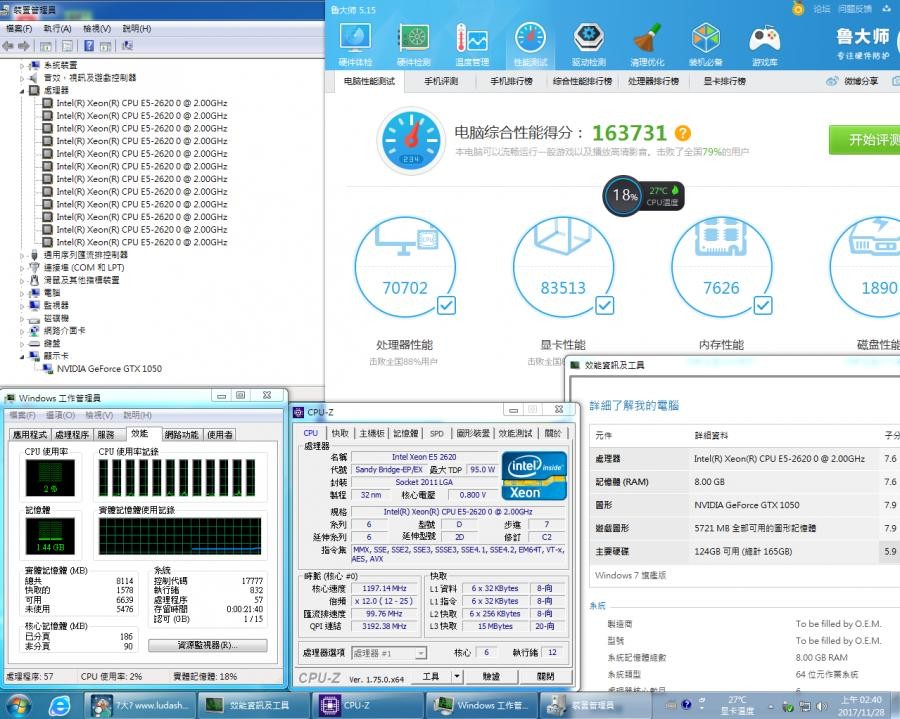Click 資源監視器(R)... button in Task Manager
The image size is (900, 719).
pyautogui.click(x=208, y=646)
